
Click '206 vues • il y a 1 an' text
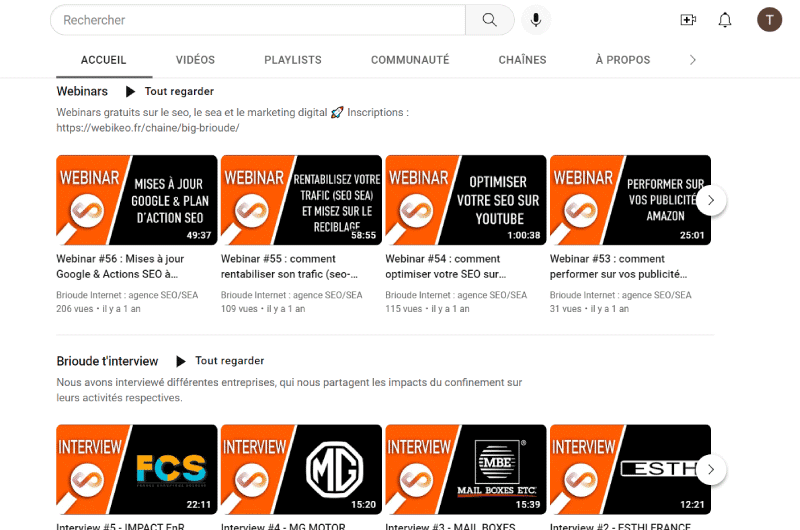point(98,309)
